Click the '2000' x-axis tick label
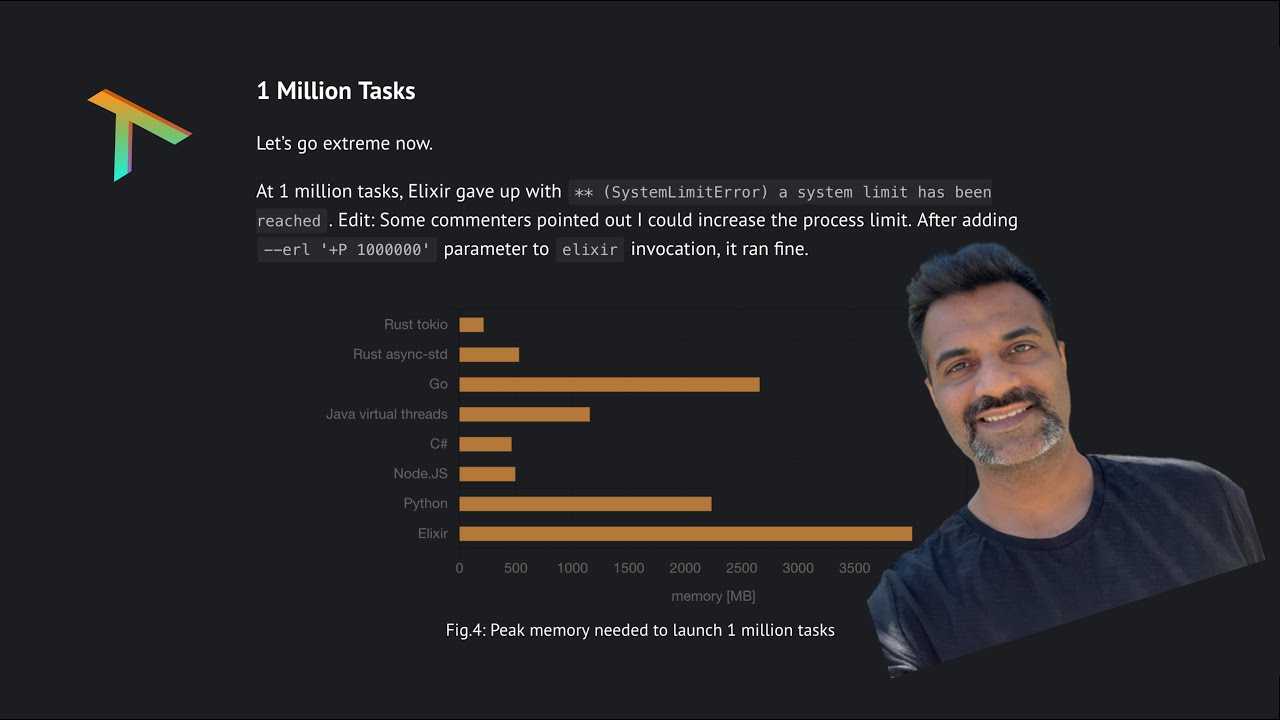The image size is (1280, 720). pyautogui.click(x=685, y=569)
